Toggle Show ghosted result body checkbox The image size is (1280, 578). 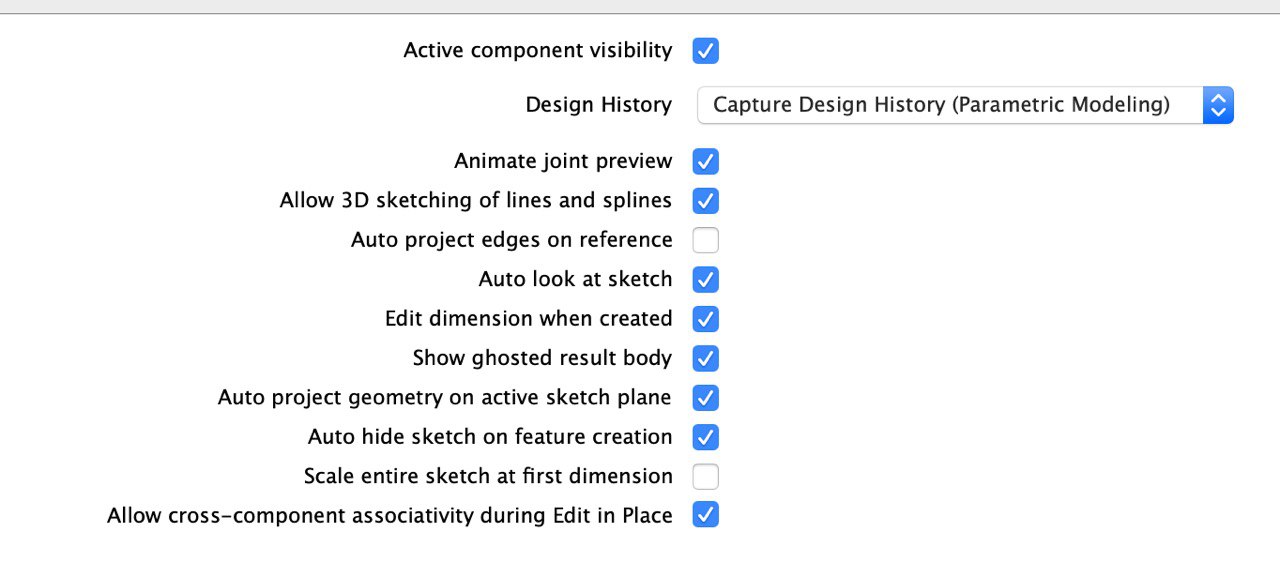tap(705, 358)
